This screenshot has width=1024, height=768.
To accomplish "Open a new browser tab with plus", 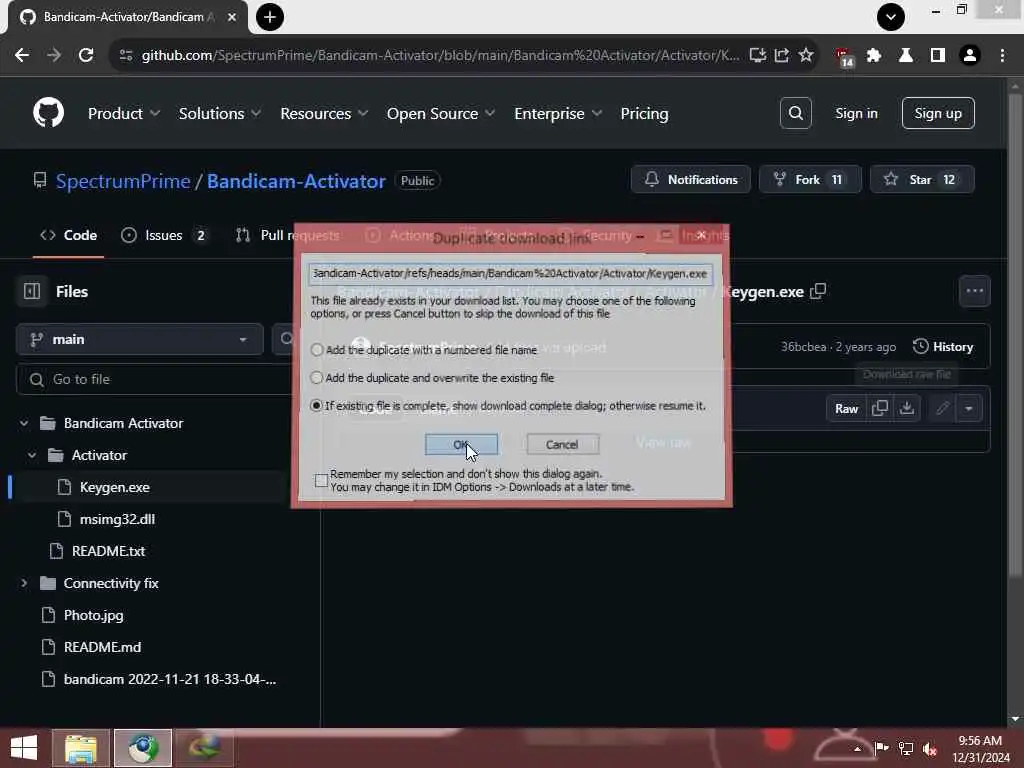I will [x=270, y=17].
